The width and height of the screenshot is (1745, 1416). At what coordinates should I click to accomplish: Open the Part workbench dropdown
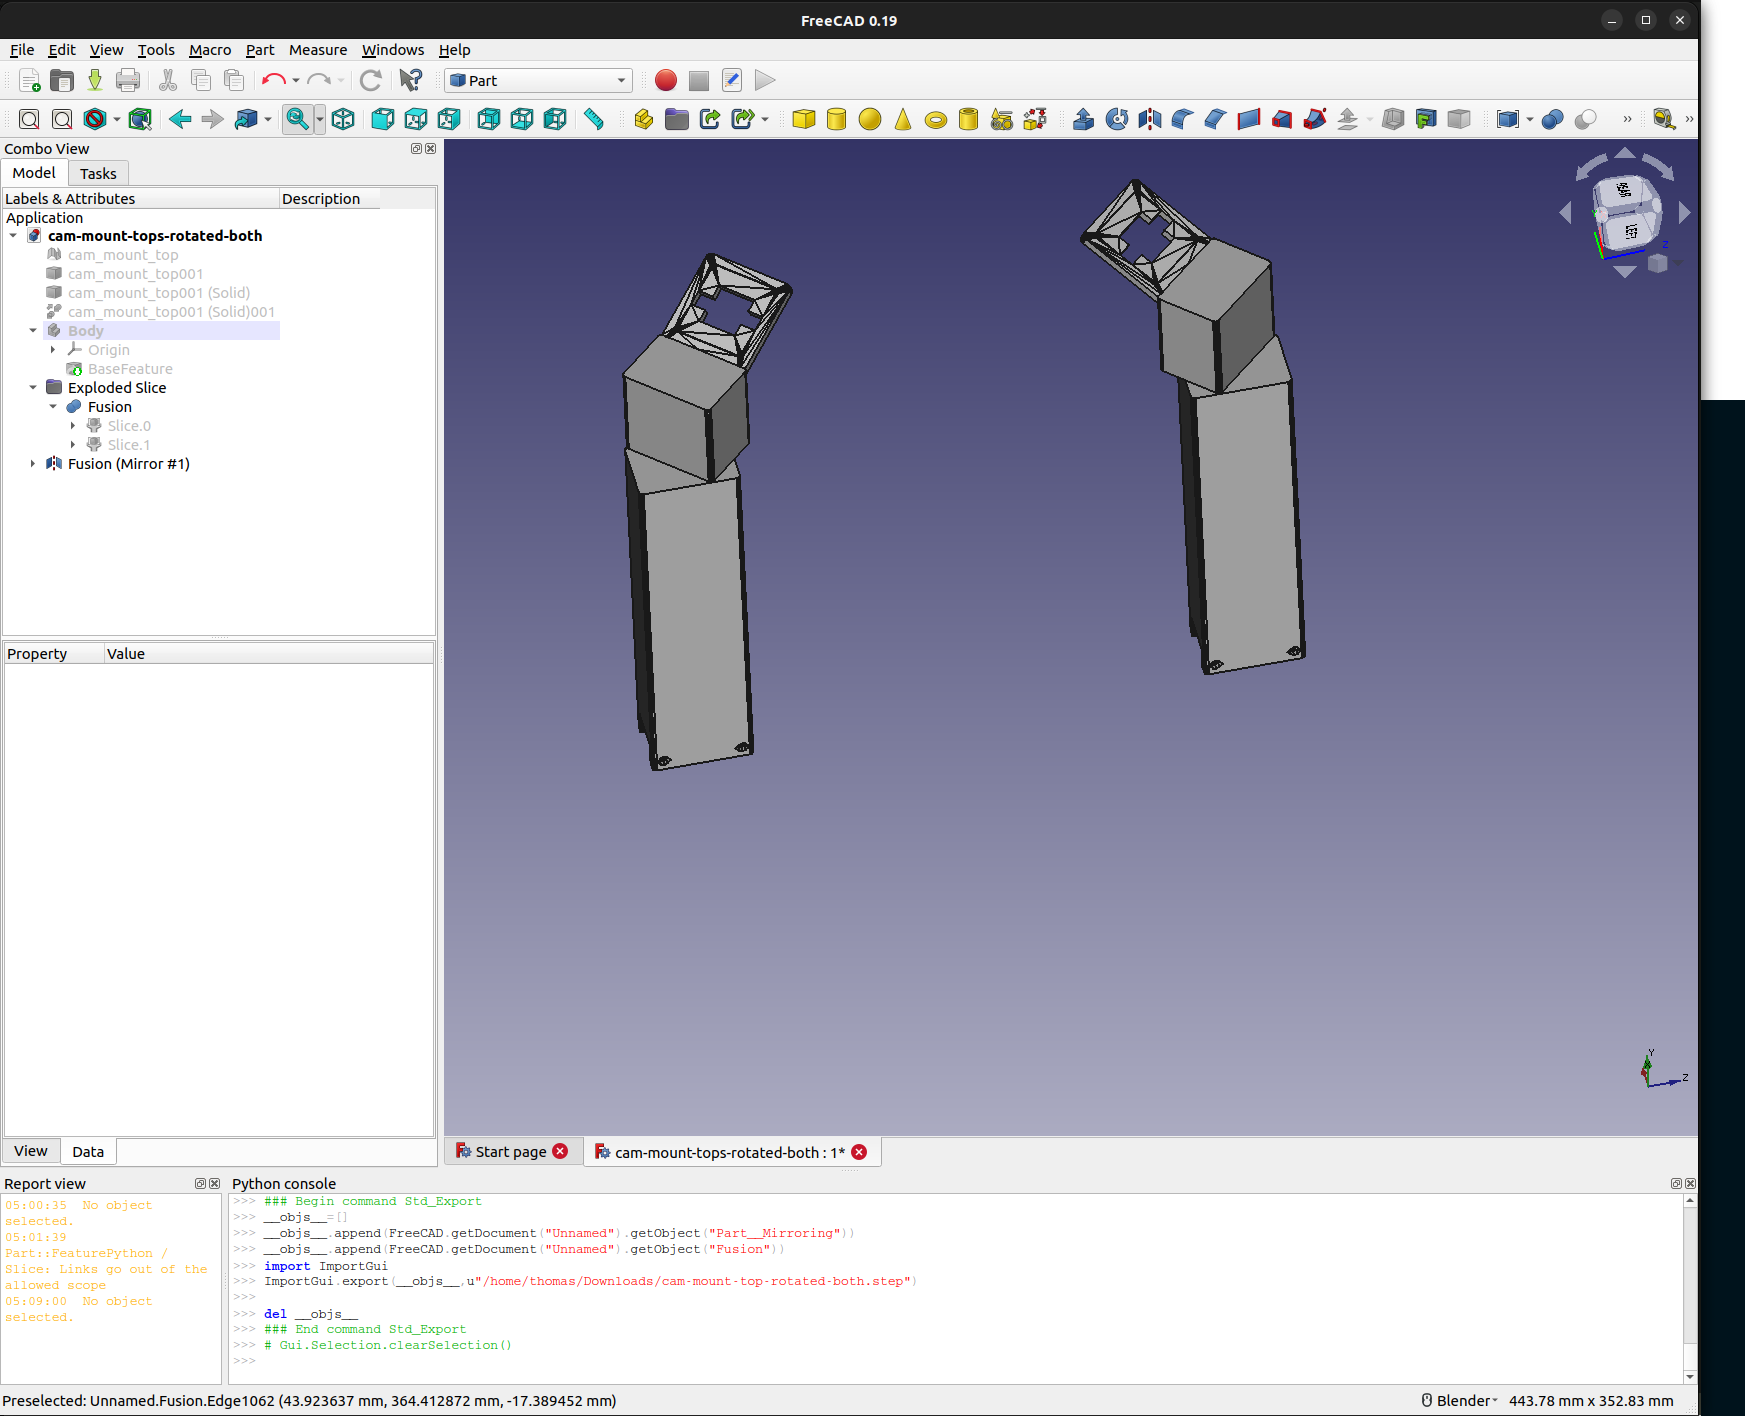pos(538,81)
